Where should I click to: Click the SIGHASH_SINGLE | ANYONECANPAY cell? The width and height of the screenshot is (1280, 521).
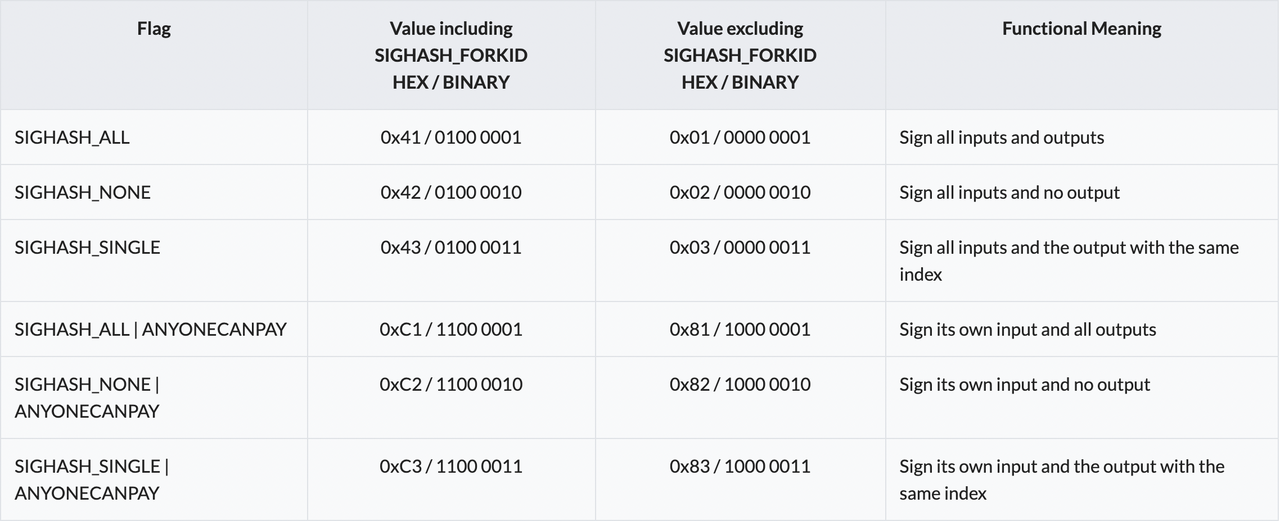pos(92,479)
